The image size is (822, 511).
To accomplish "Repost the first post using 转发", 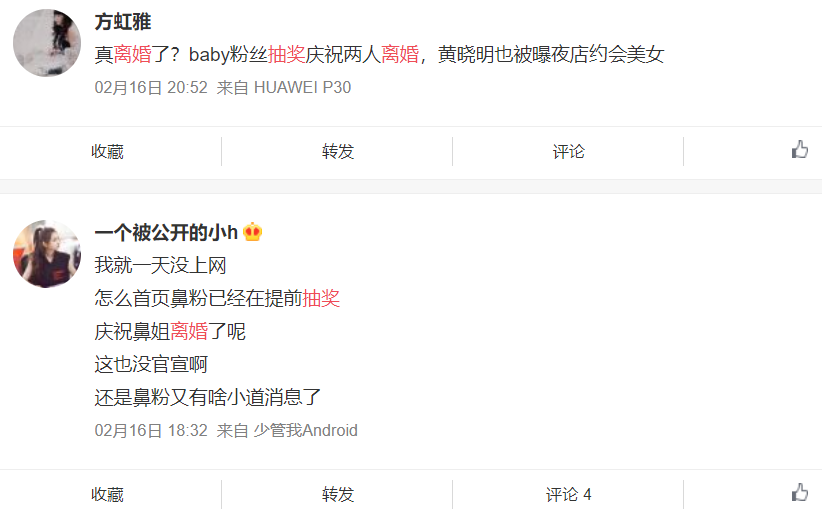I will click(338, 151).
